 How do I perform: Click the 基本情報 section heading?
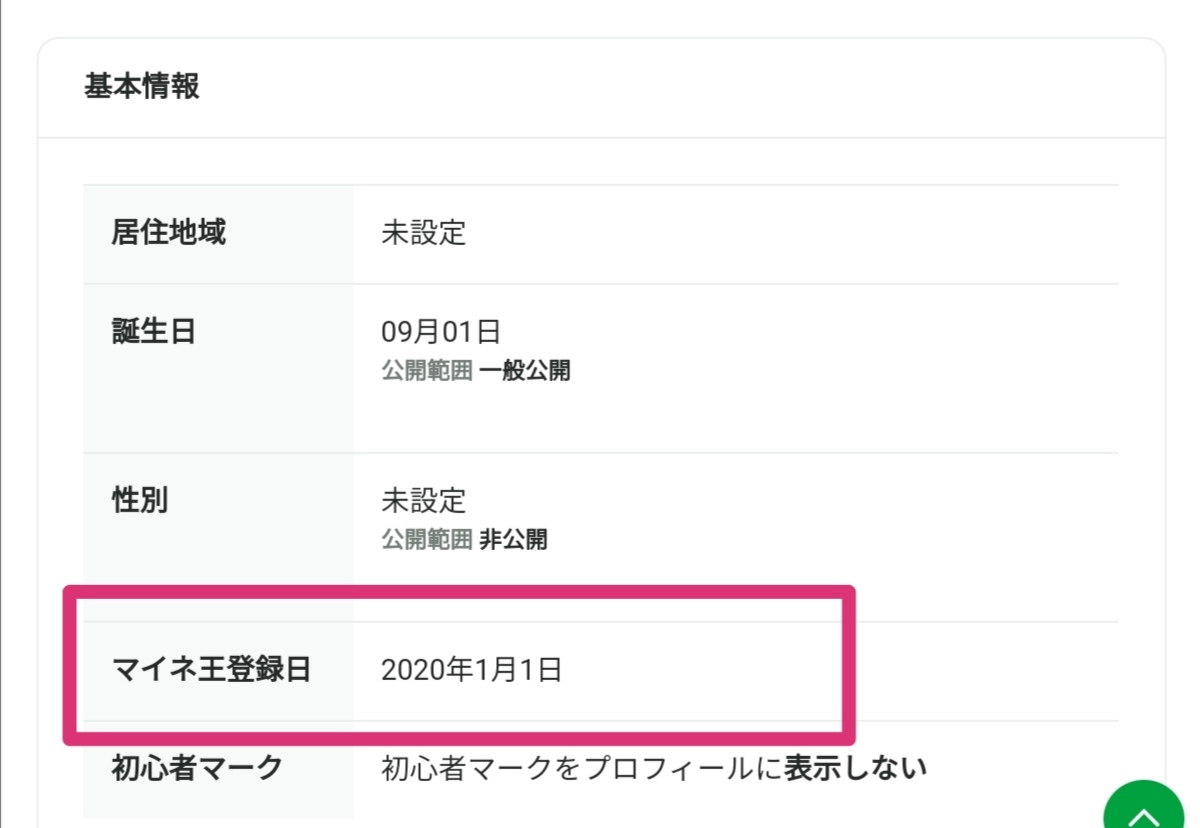click(x=142, y=87)
